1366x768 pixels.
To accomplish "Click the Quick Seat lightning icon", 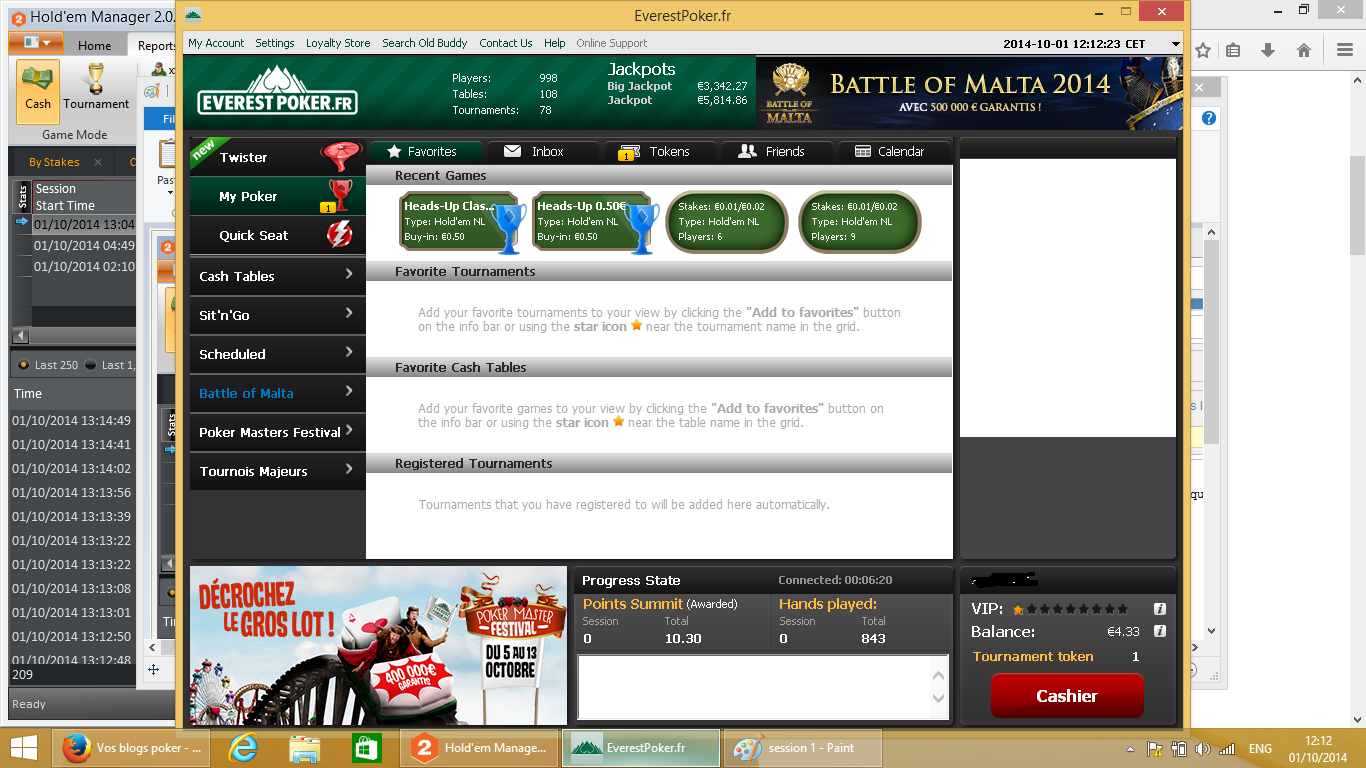I will [x=340, y=235].
